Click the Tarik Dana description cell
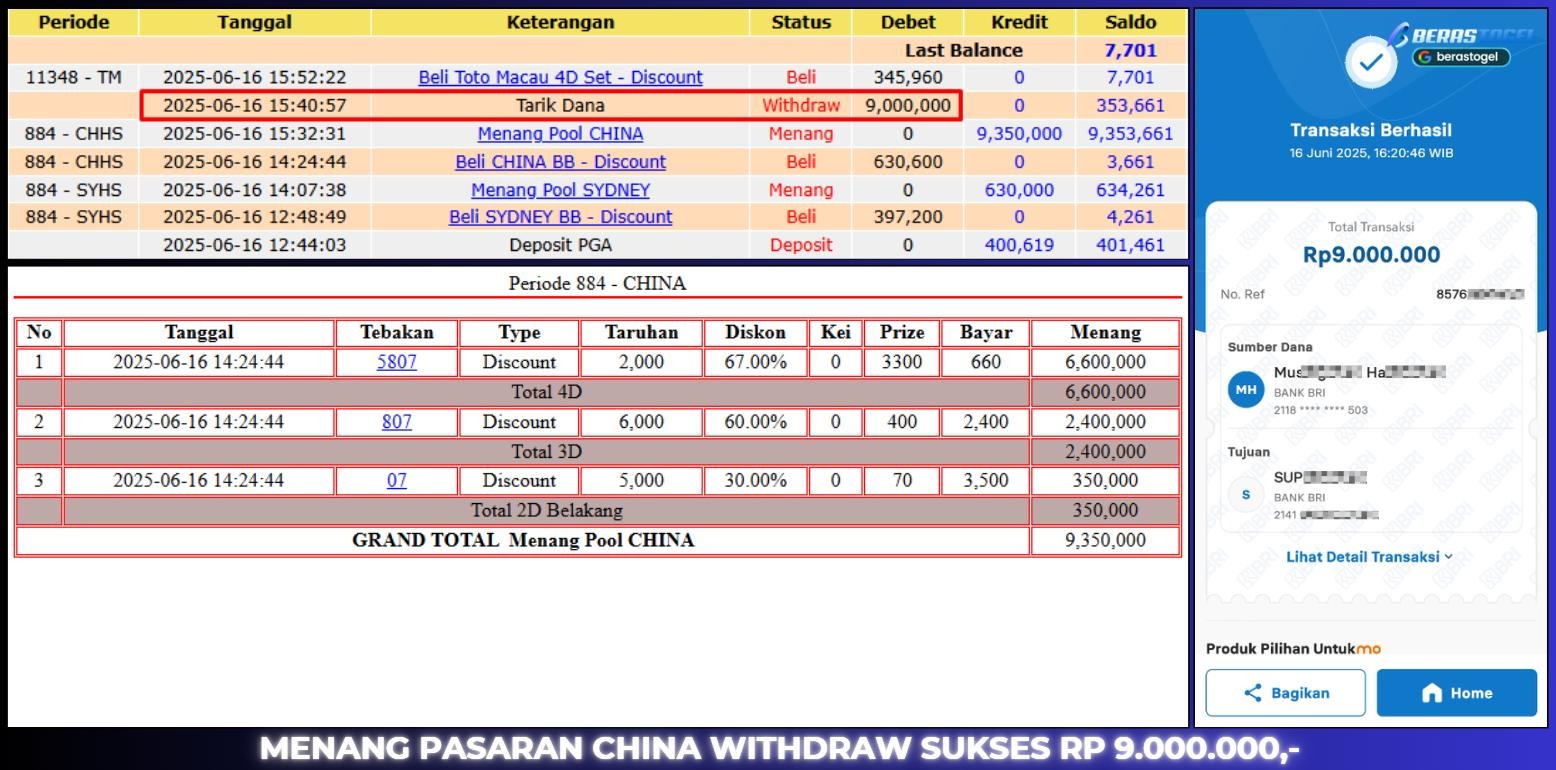The height and width of the screenshot is (770, 1556). [x=560, y=105]
